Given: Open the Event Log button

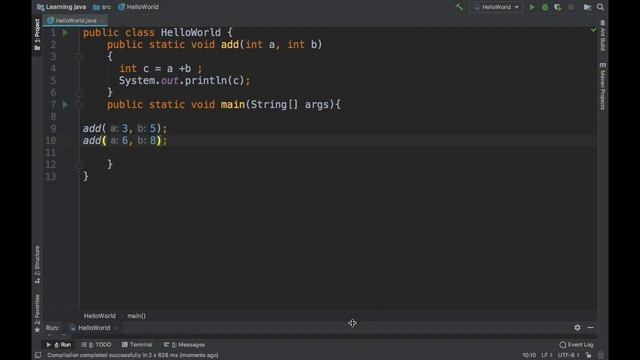Looking at the screenshot, I should (x=576, y=344).
